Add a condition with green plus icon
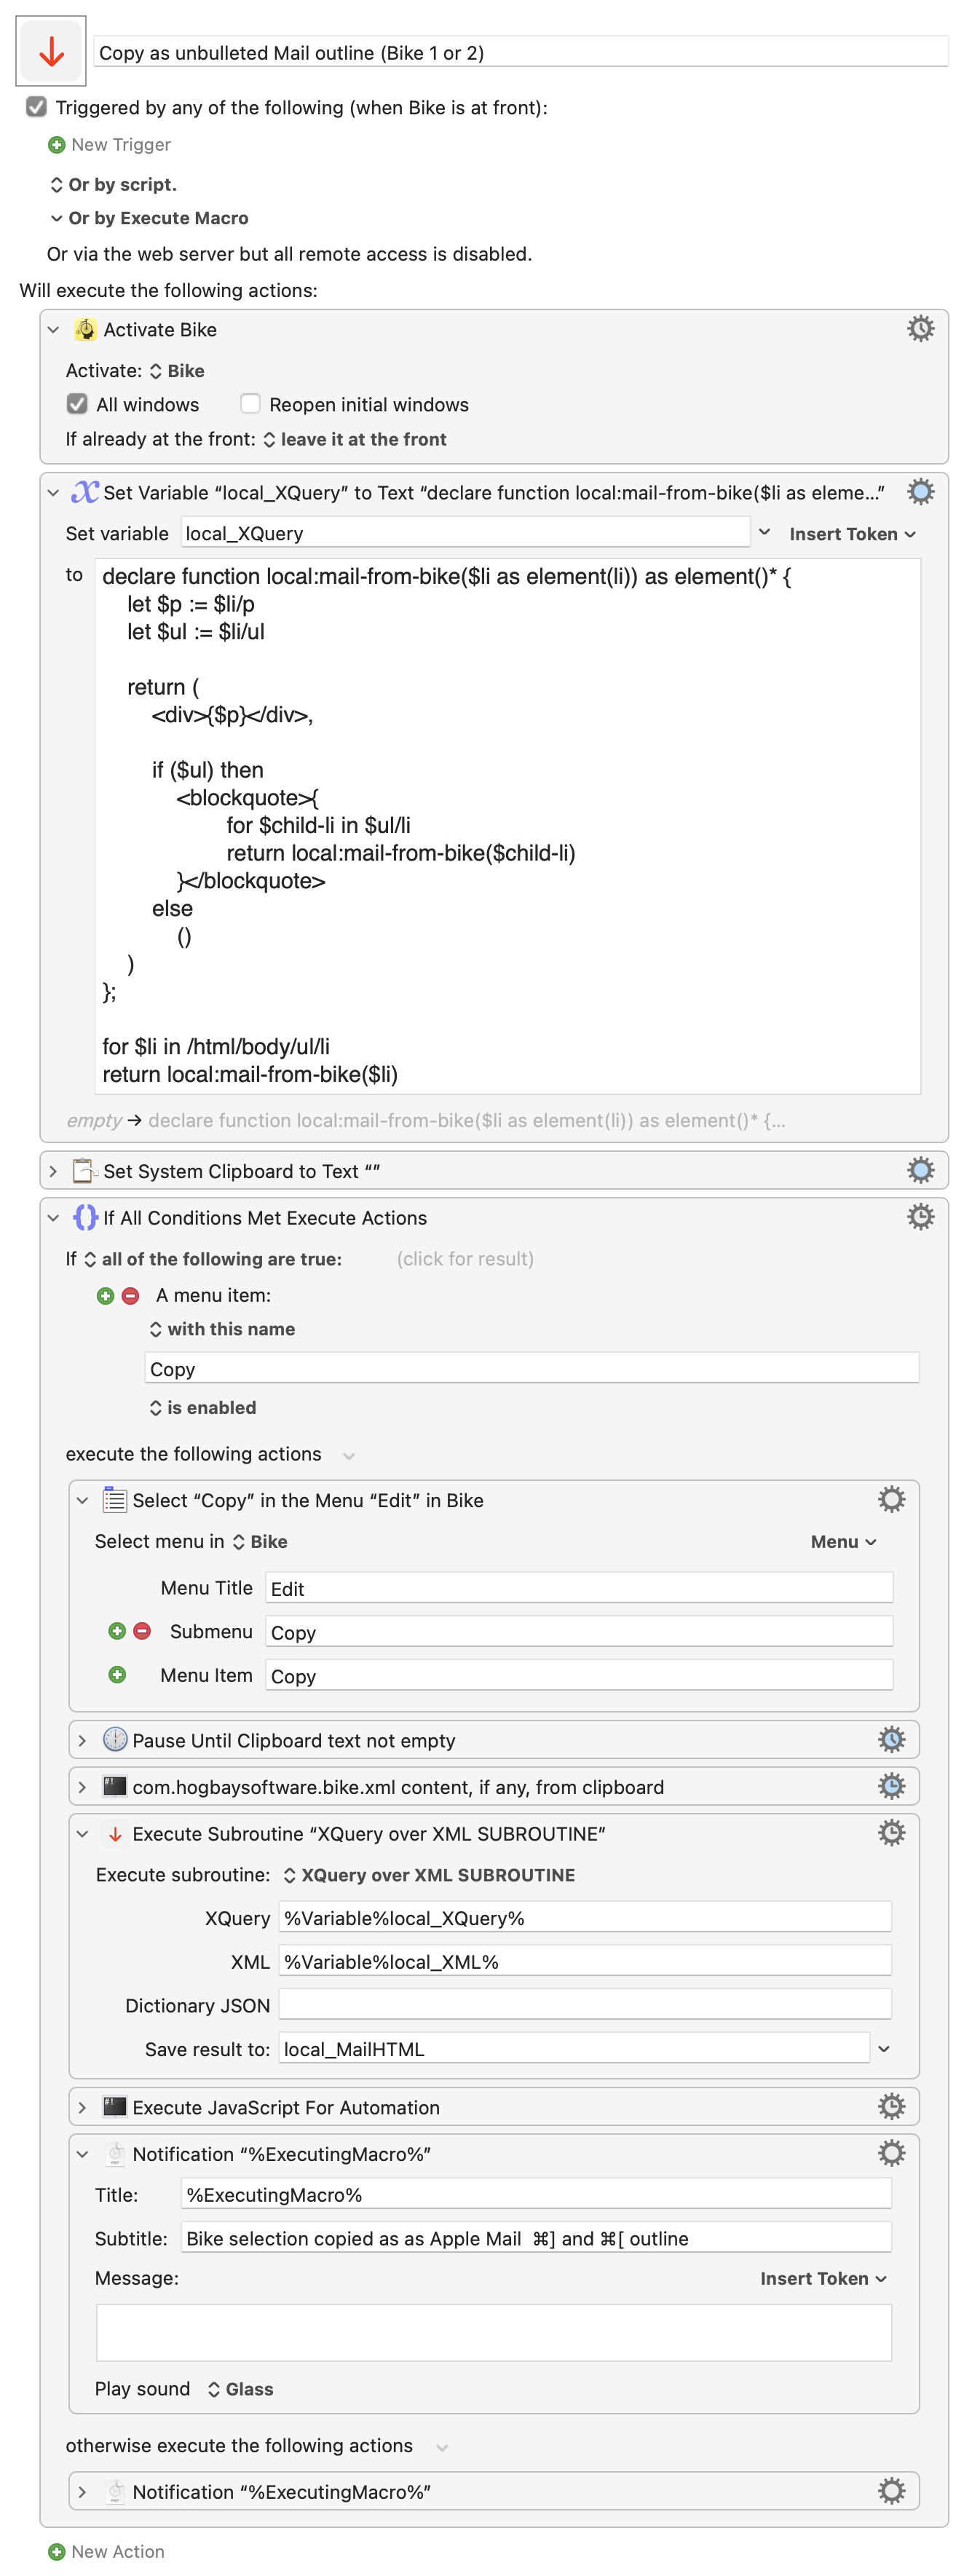The height and width of the screenshot is (2576, 964). 105,1295
